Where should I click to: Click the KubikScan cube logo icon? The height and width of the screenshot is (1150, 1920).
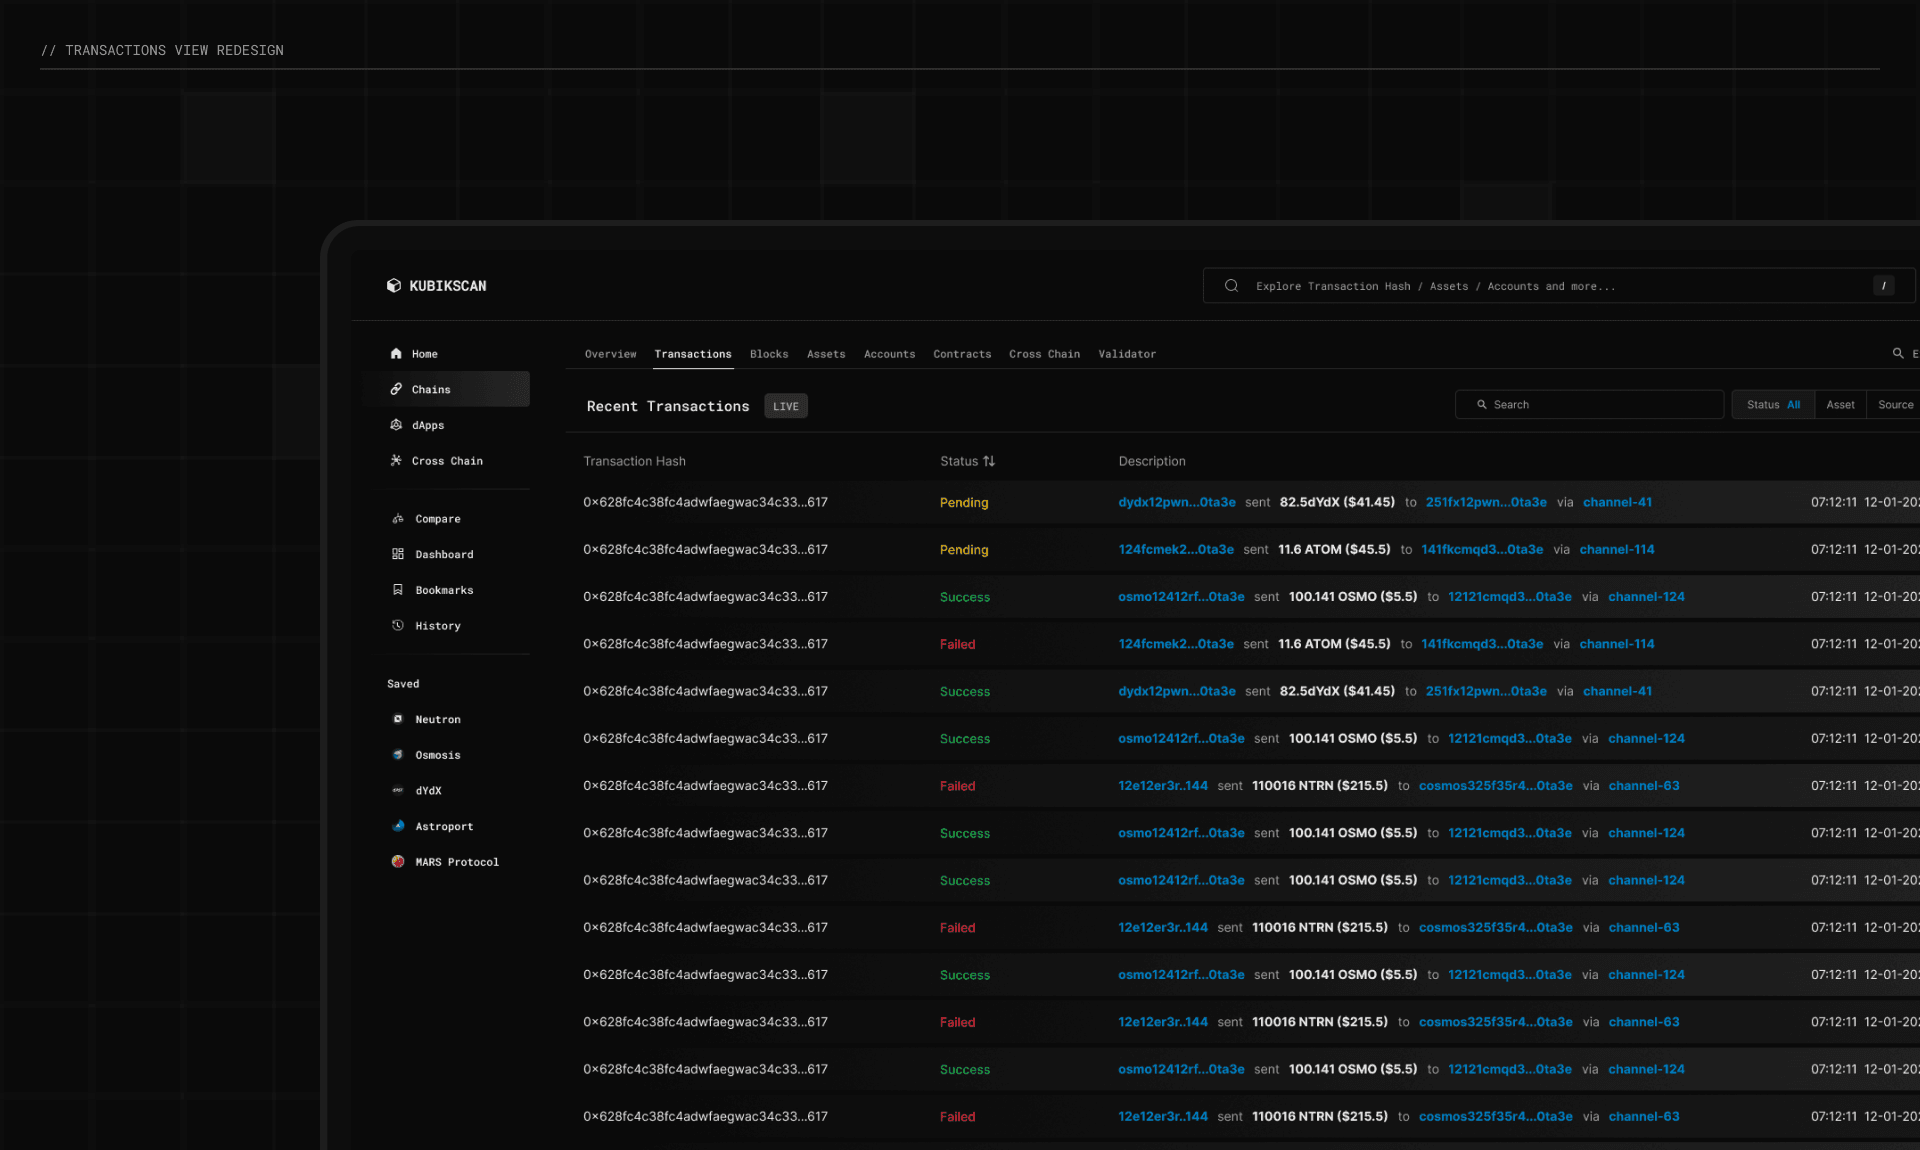pyautogui.click(x=394, y=286)
